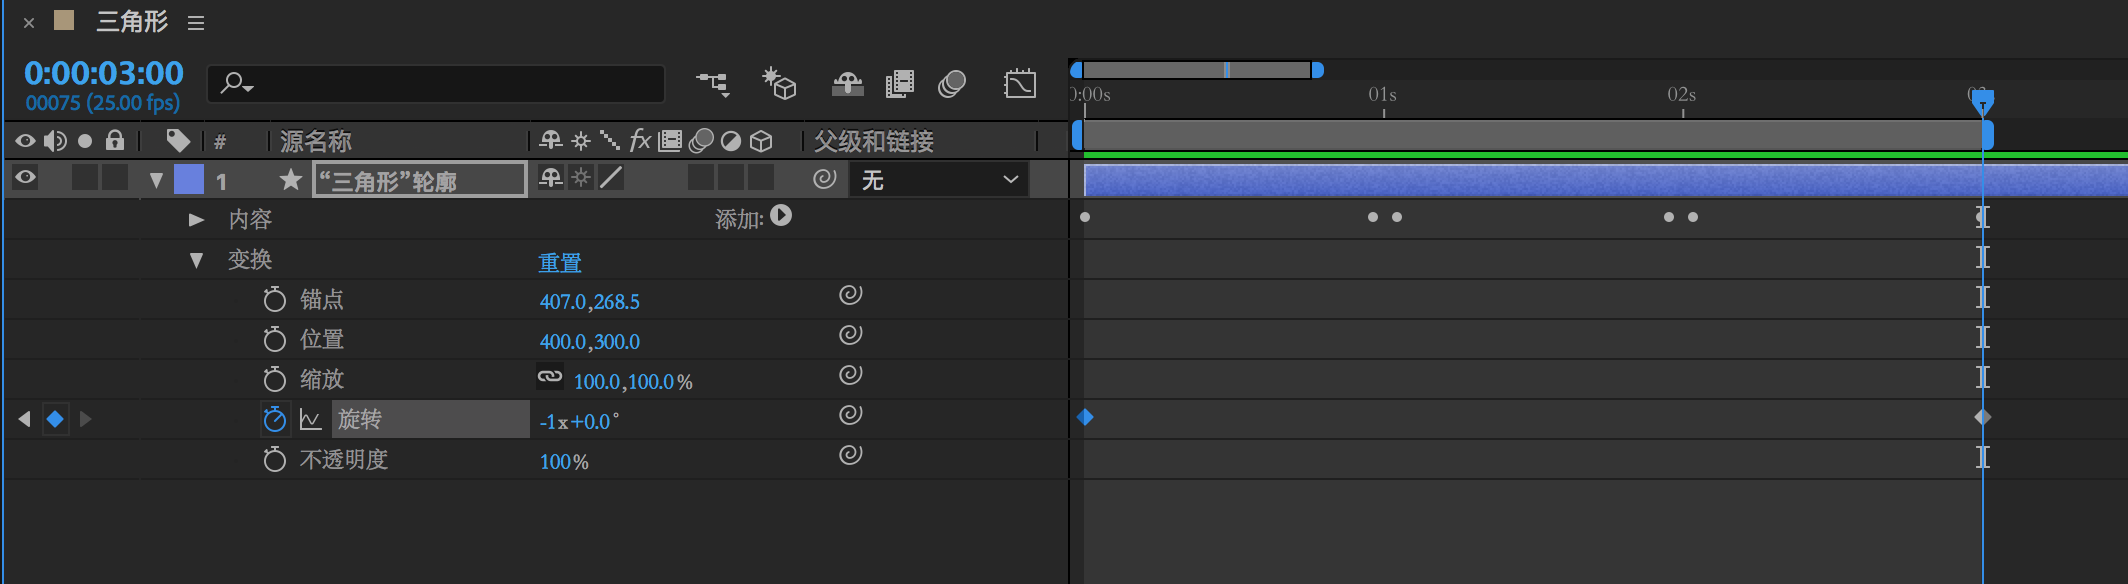The height and width of the screenshot is (584, 2128).
Task: Toggle Draft 3D mode icon
Action: click(779, 84)
